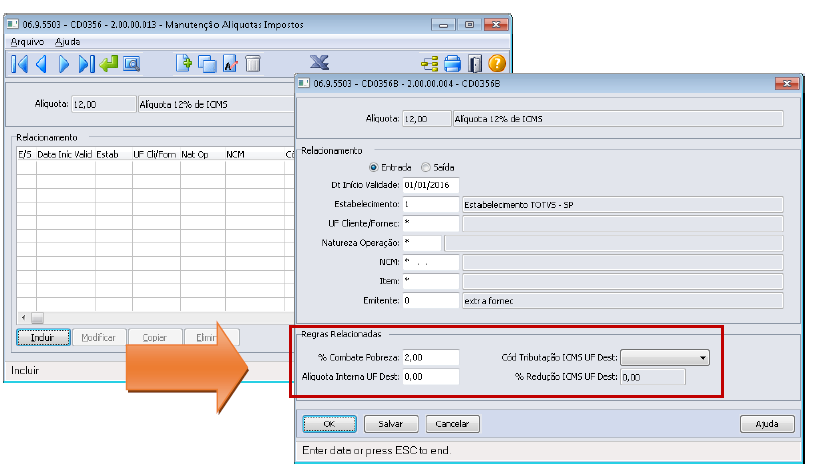Select the Entrada radio button
The width and height of the screenshot is (816, 474).
(x=373, y=168)
